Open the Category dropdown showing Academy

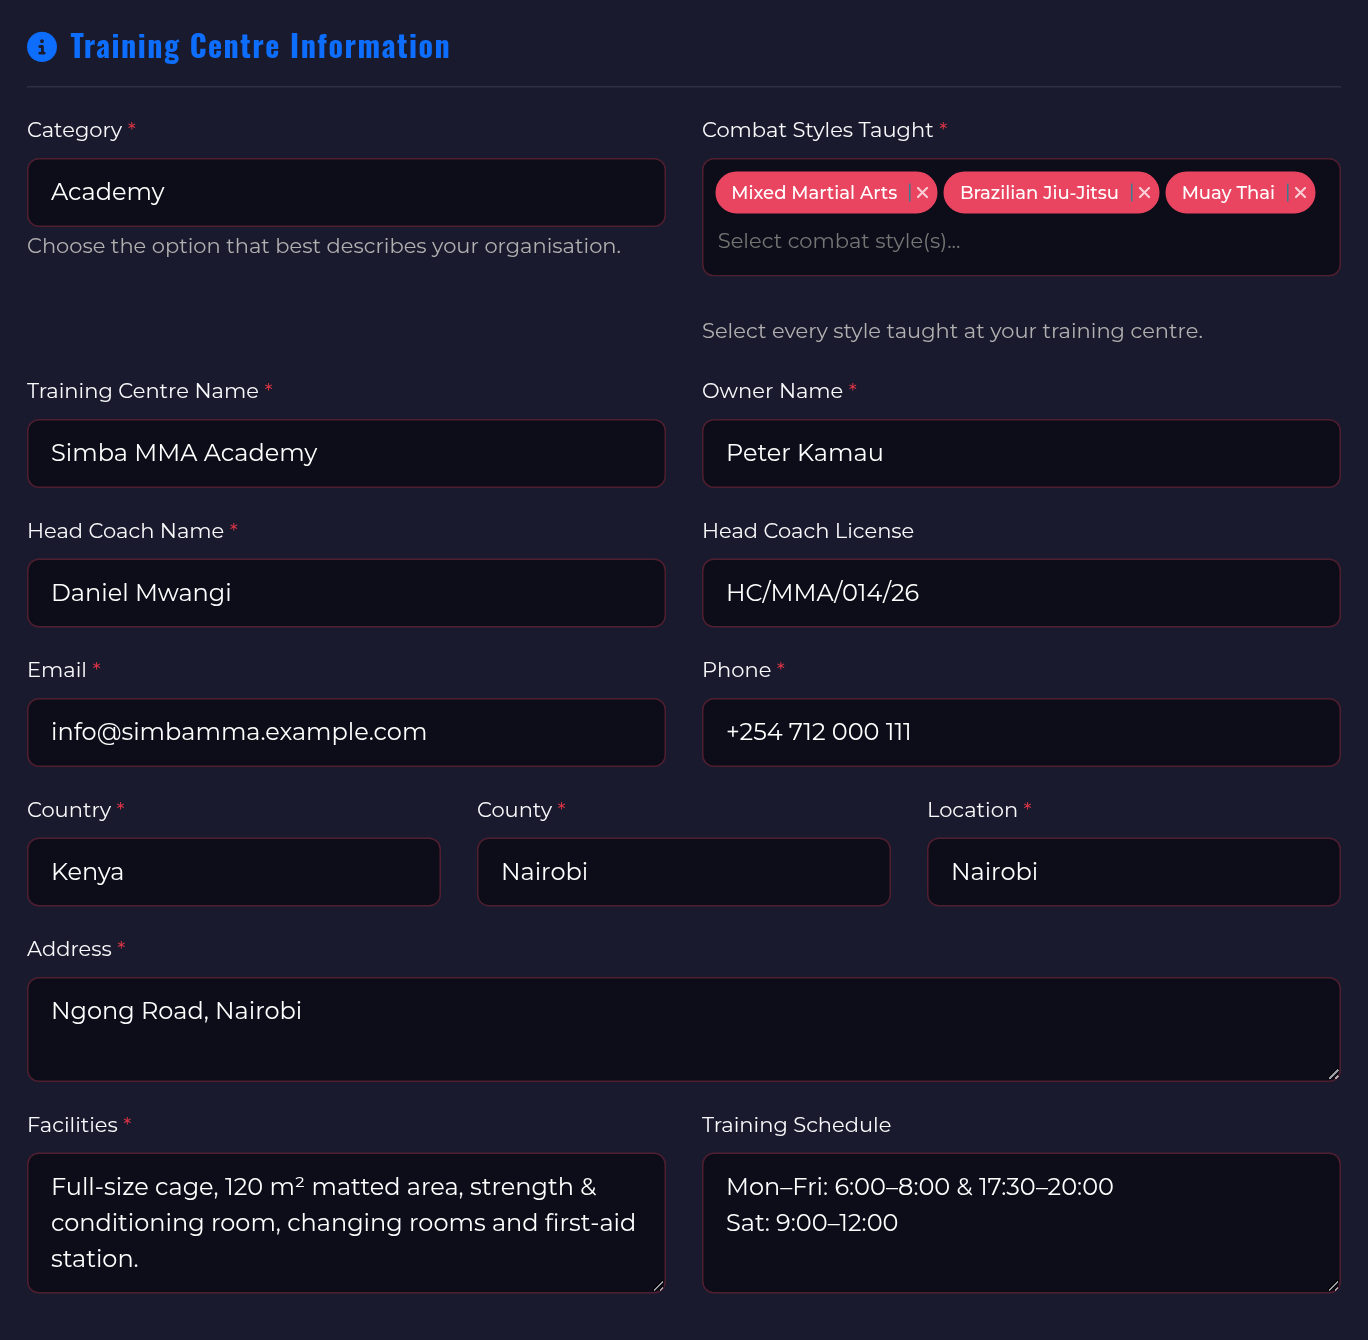click(346, 192)
